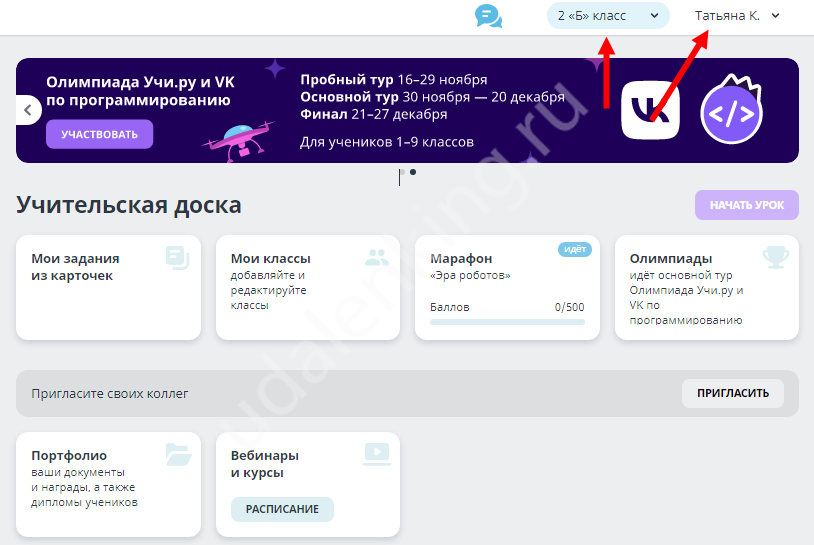Click the VK logo in banner
814x545 pixels.
tap(651, 110)
